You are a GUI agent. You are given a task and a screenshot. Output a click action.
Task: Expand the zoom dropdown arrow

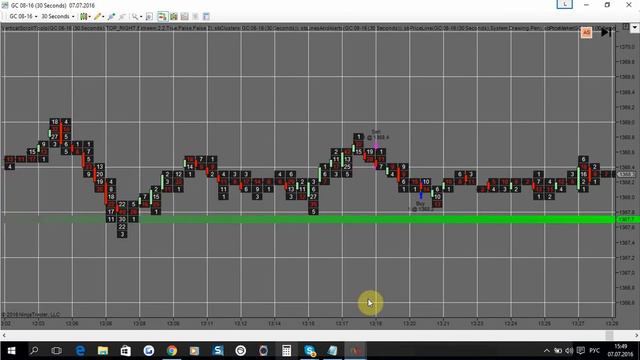tap(141, 17)
